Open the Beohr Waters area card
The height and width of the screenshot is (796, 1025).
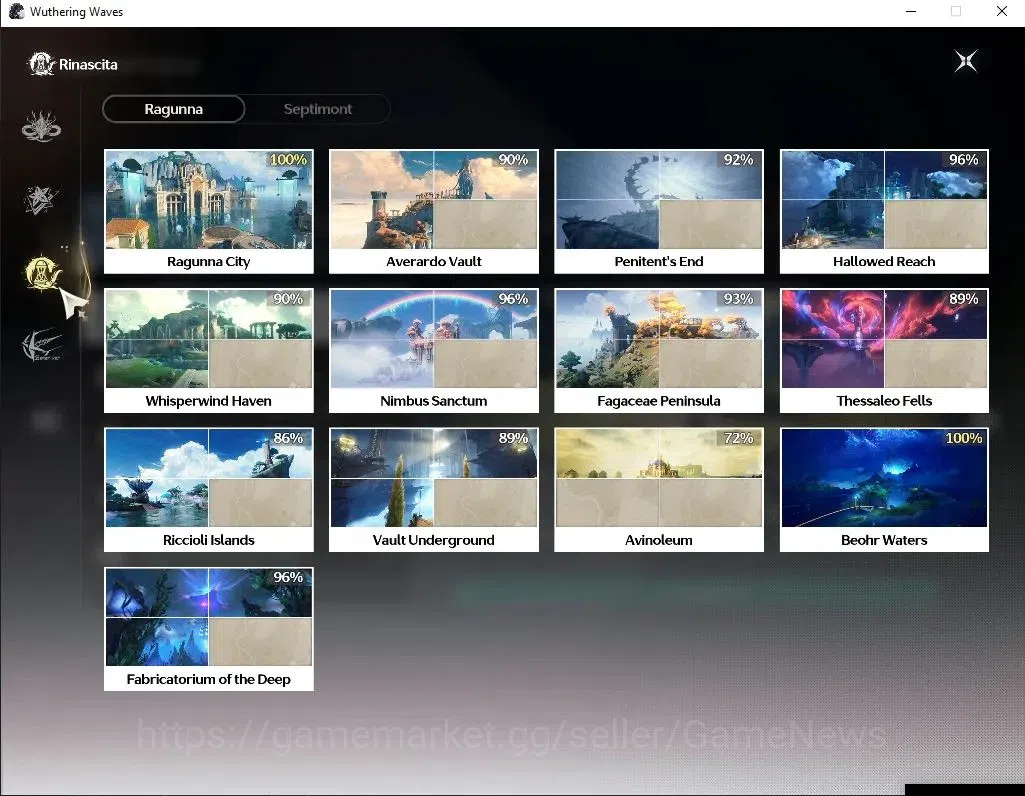pos(884,489)
